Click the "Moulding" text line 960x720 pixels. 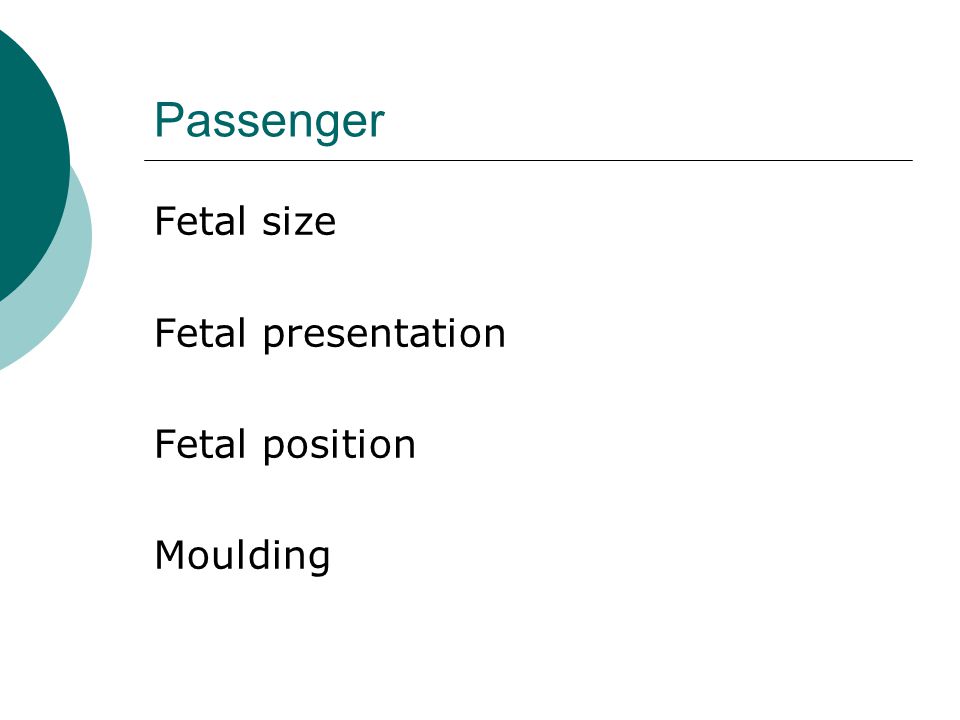[242, 557]
